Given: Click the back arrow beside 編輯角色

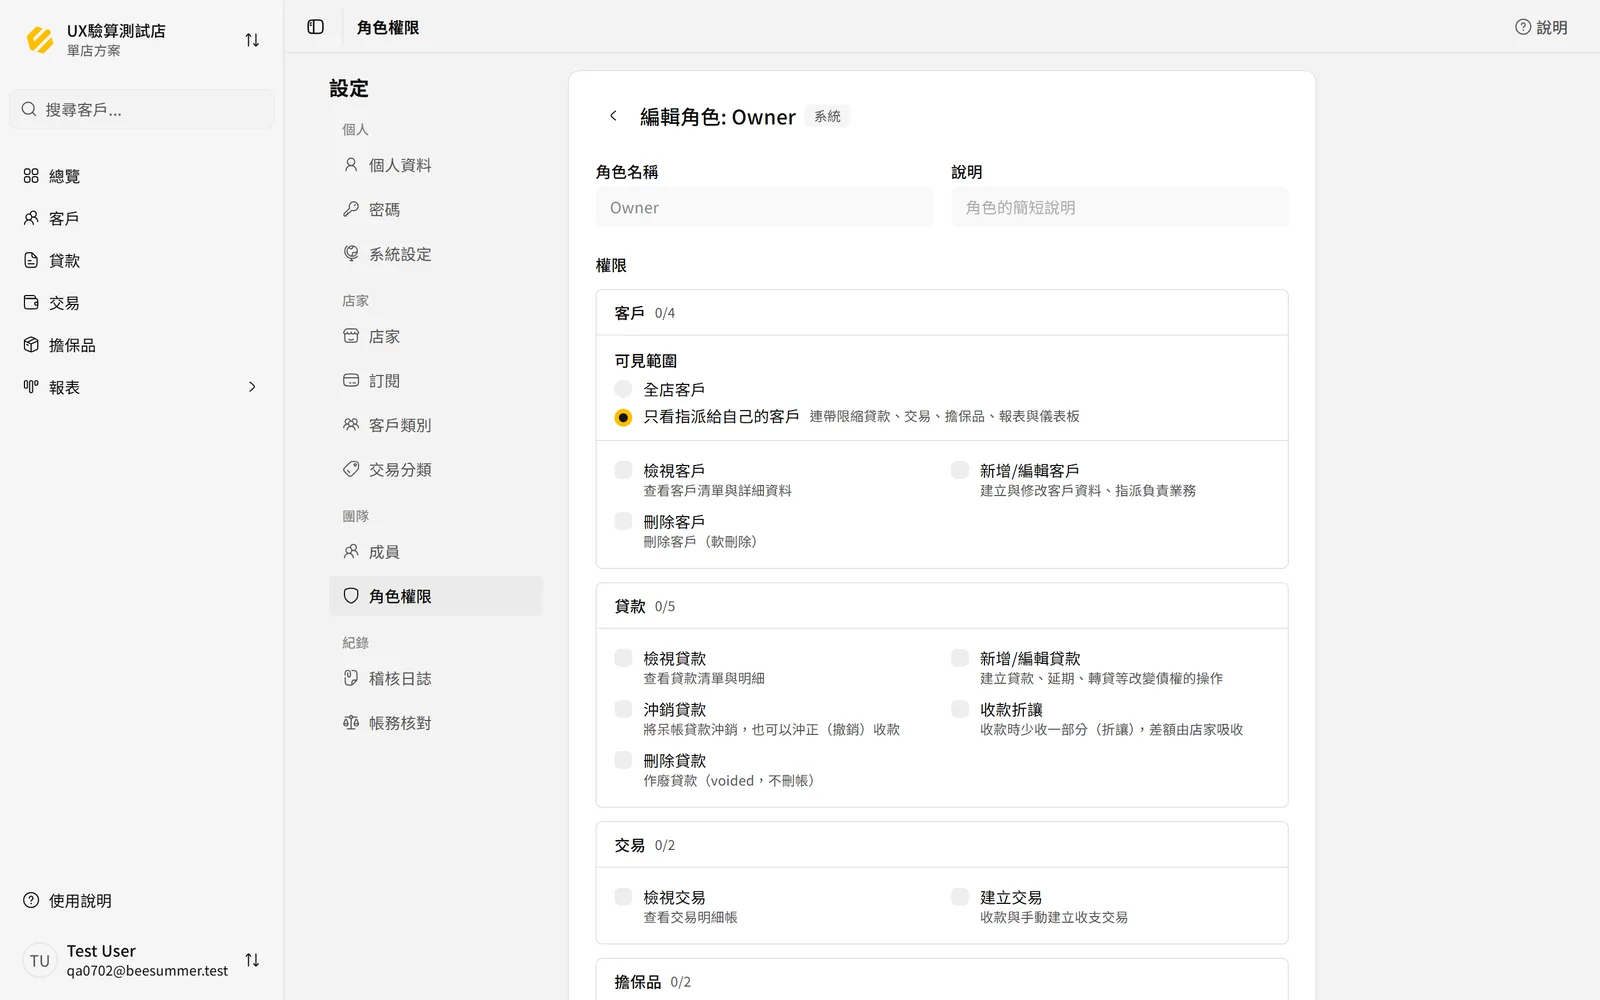Looking at the screenshot, I should point(613,116).
